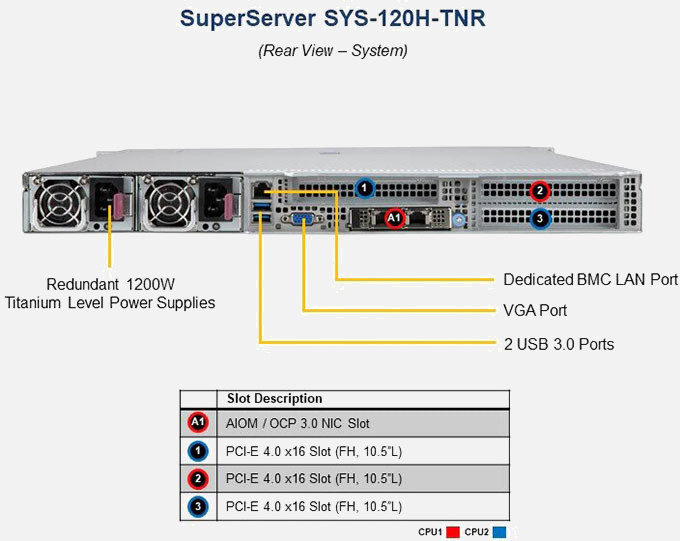
Task: Click the upper USB 3.0 port on the server
Action: click(262, 205)
